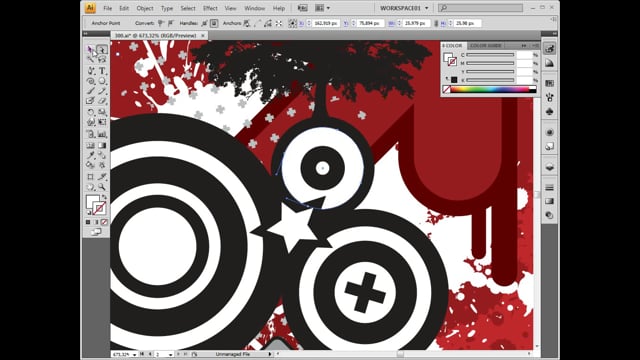
Task: Pick the Paintbrush tool
Action: point(90,91)
